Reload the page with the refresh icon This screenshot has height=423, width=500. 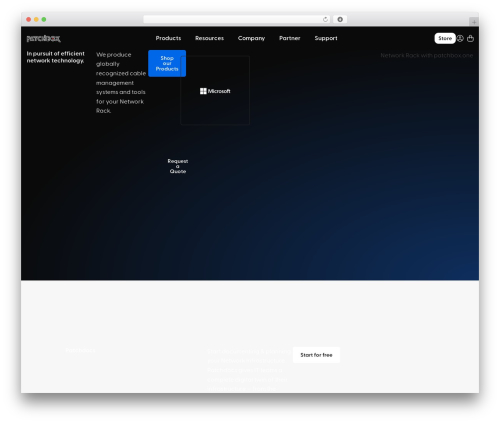pyautogui.click(x=325, y=19)
